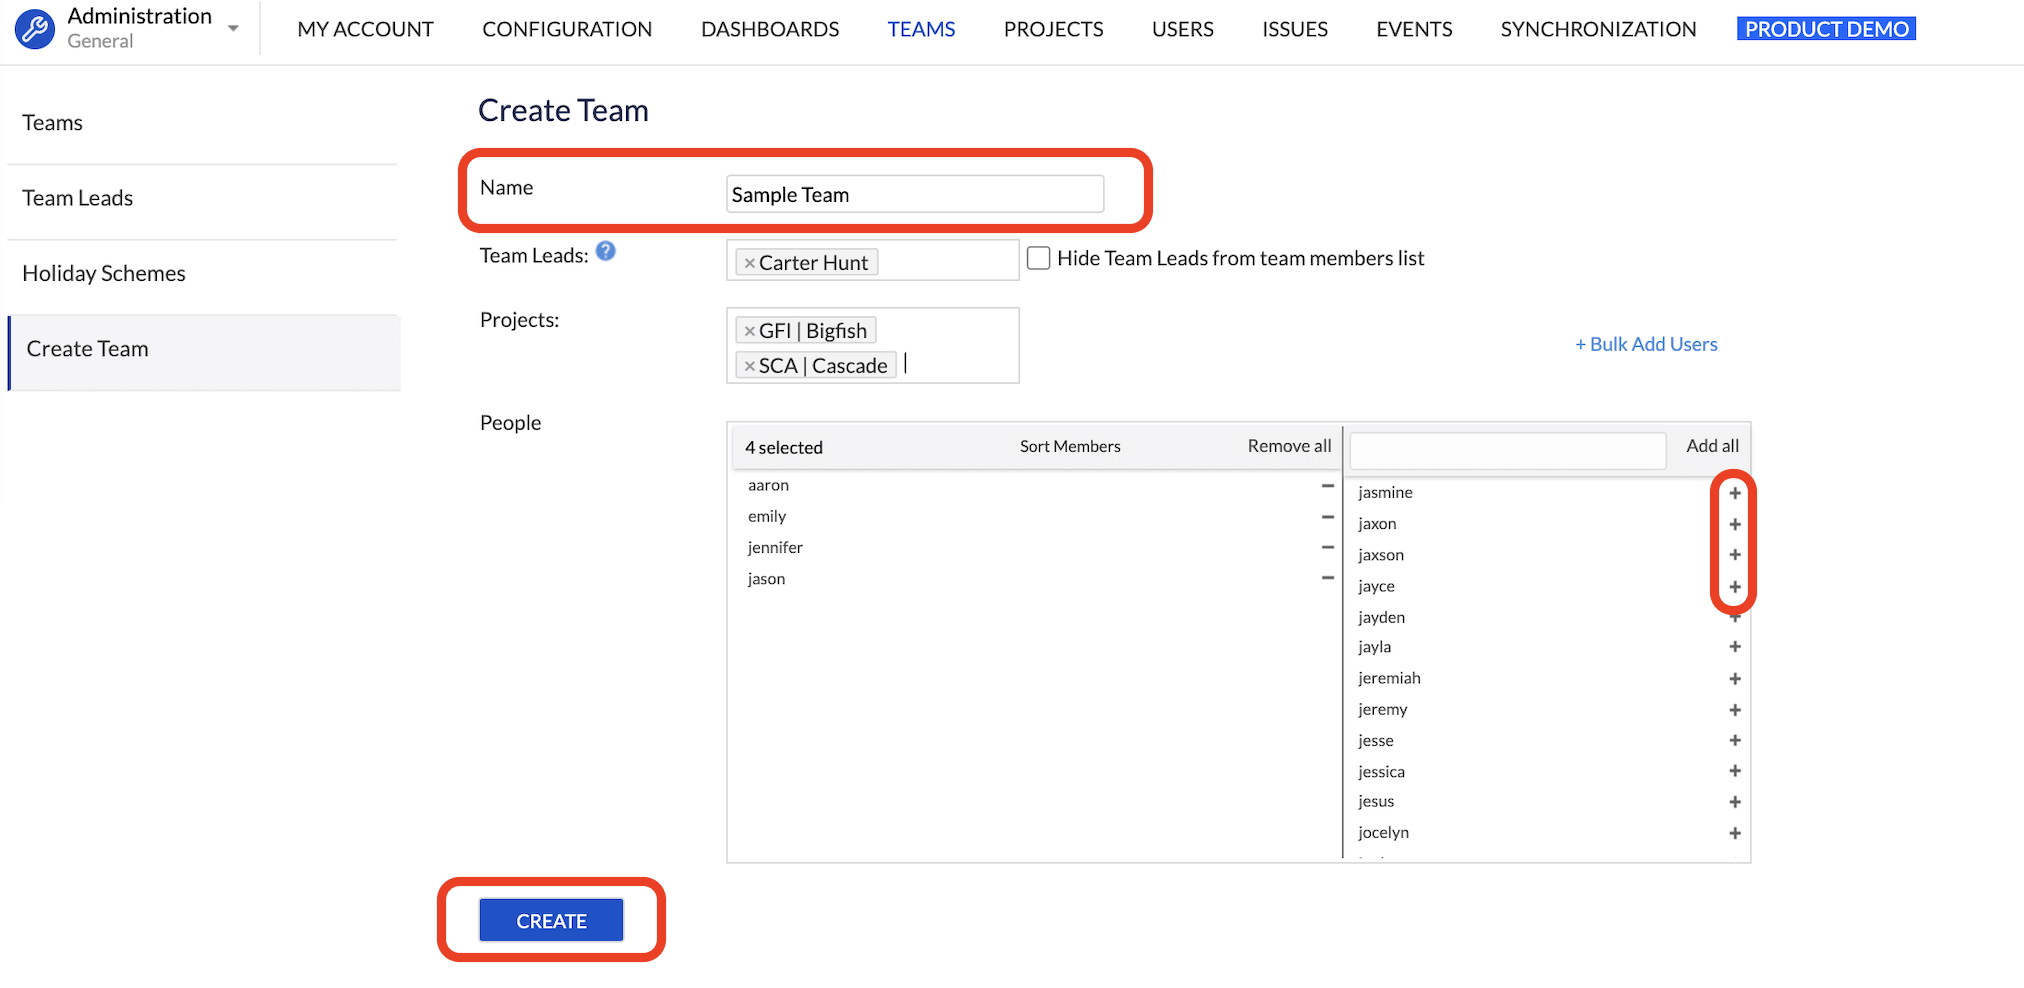2024x988 pixels.
Task: Enable Hide Team Leads from team members list
Action: [x=1038, y=257]
